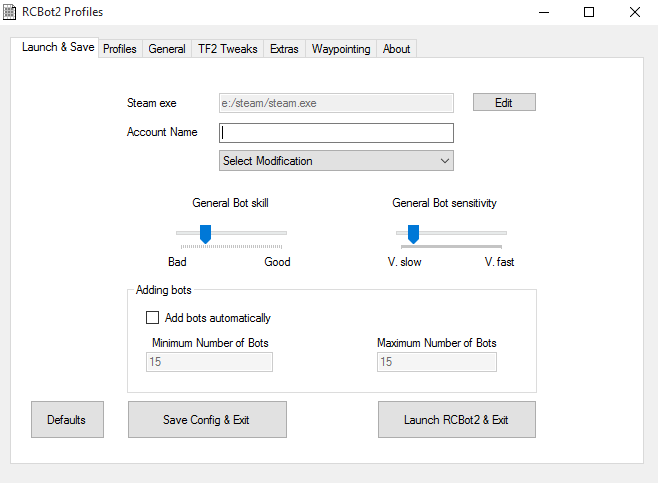The height and width of the screenshot is (483, 658).
Task: Minimize the RCBot2 Profiles window
Action: coord(544,12)
